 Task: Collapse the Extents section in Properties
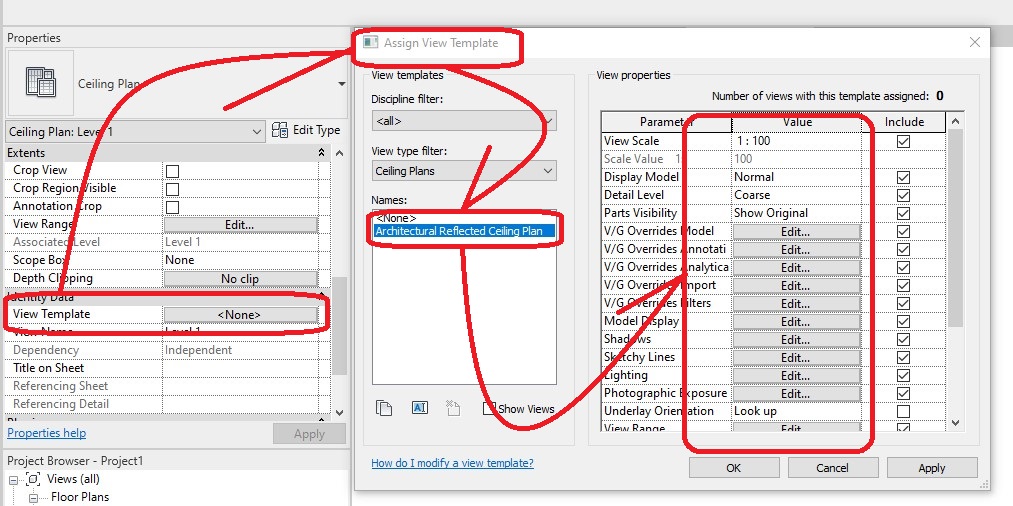click(321, 153)
